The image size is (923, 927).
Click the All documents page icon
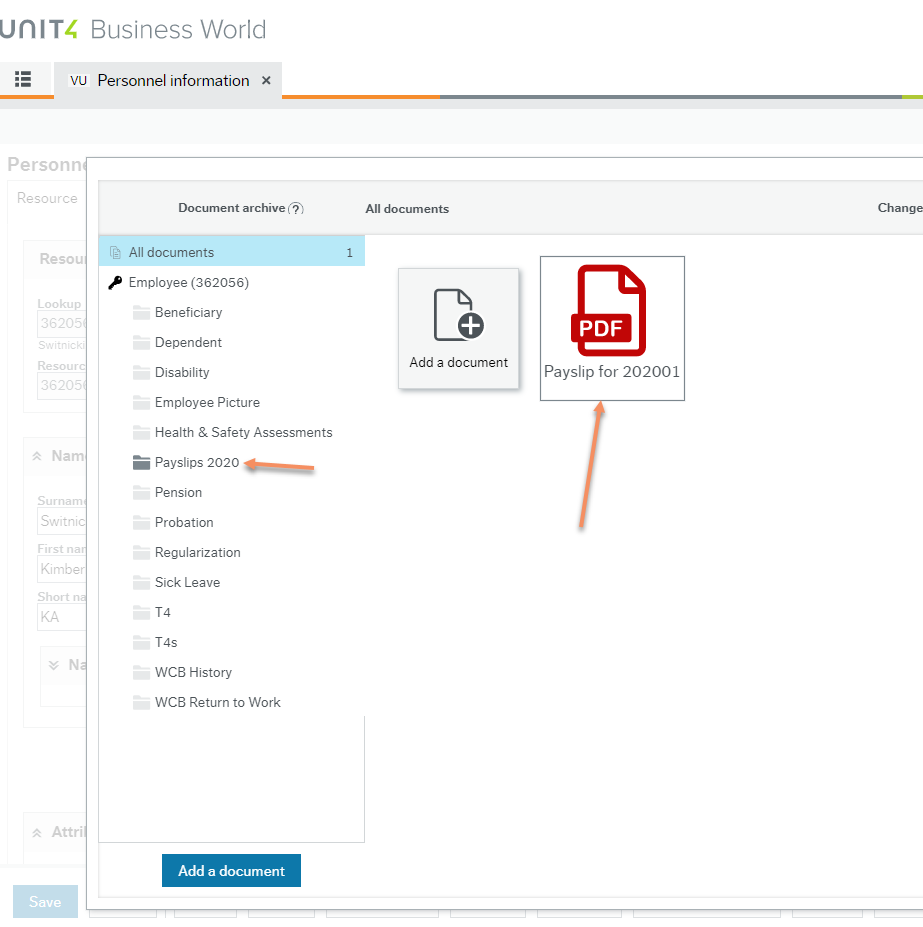(x=115, y=253)
